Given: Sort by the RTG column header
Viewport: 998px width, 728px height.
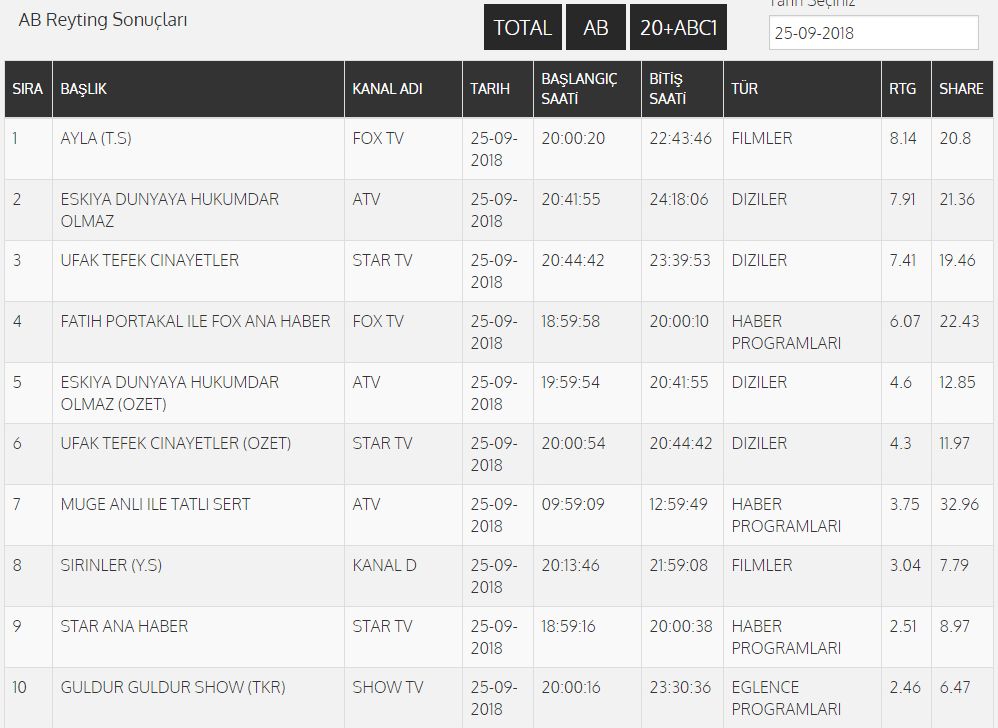Looking at the screenshot, I should [903, 88].
